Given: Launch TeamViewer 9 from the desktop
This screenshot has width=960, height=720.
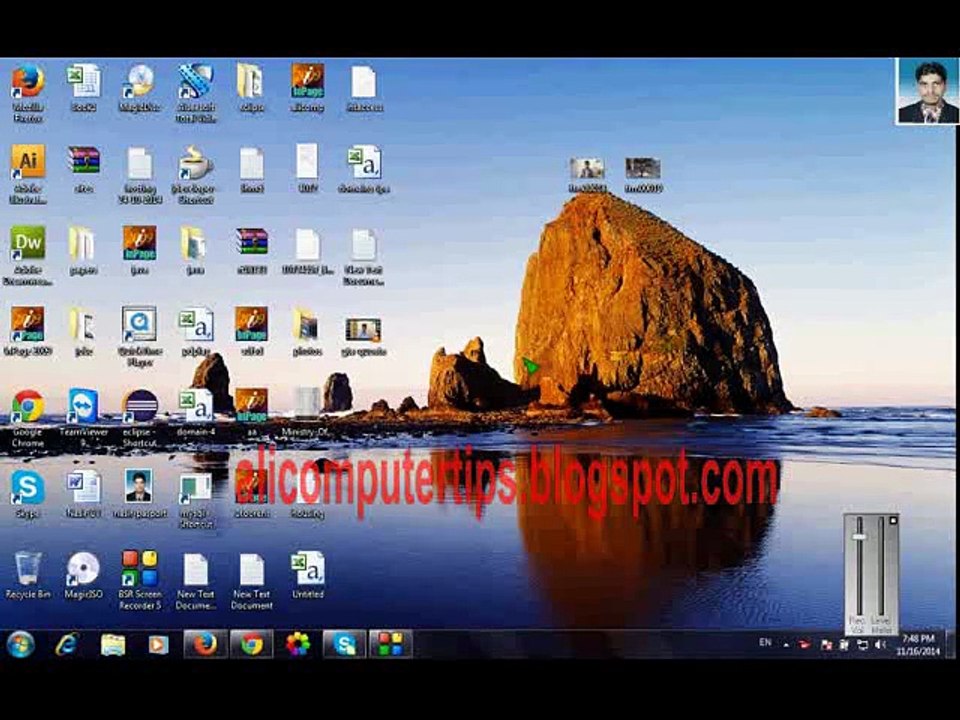Looking at the screenshot, I should tap(83, 418).
